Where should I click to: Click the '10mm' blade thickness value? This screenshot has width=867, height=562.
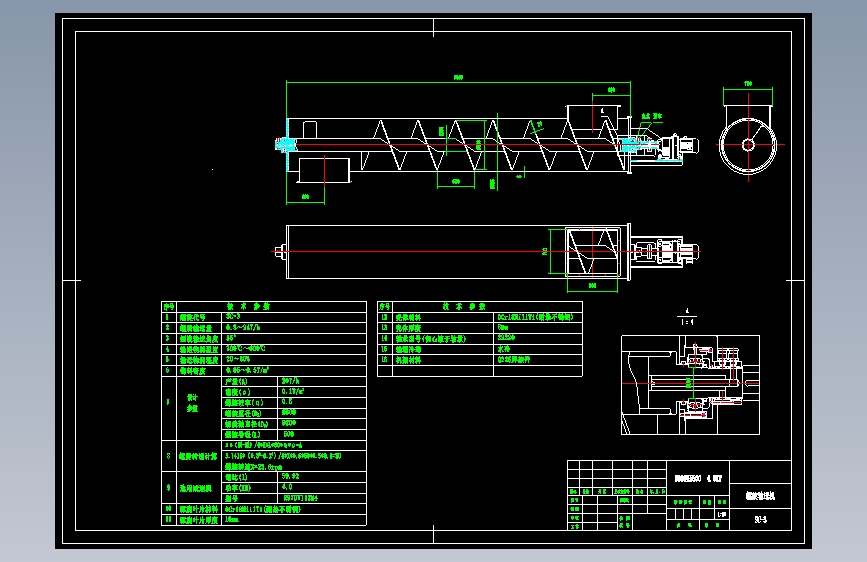click(x=232, y=520)
